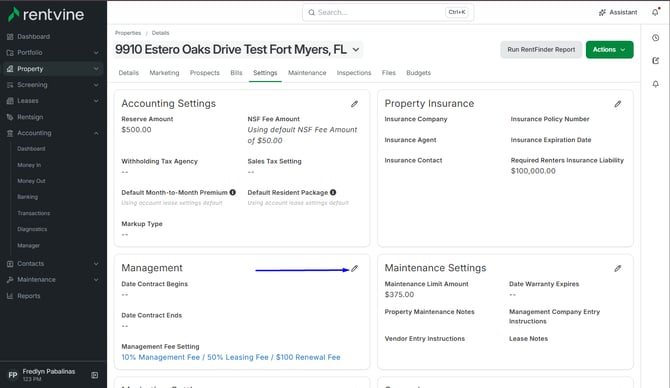Click the rentvine logo
Image resolution: width=670 pixels, height=388 pixels.
pyautogui.click(x=46, y=15)
